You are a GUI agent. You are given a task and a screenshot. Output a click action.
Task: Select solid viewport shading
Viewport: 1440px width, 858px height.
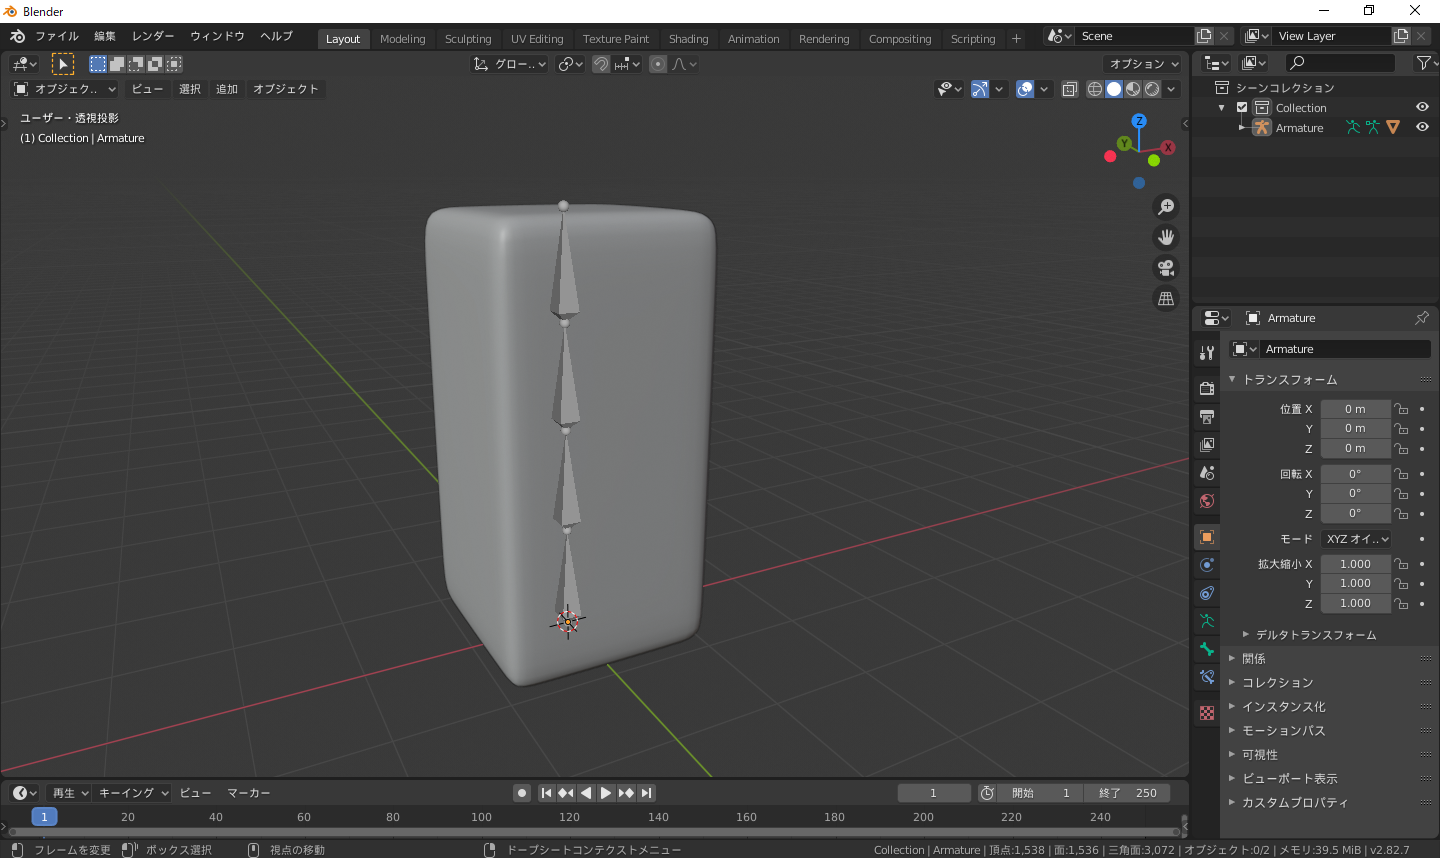pyautogui.click(x=1114, y=89)
